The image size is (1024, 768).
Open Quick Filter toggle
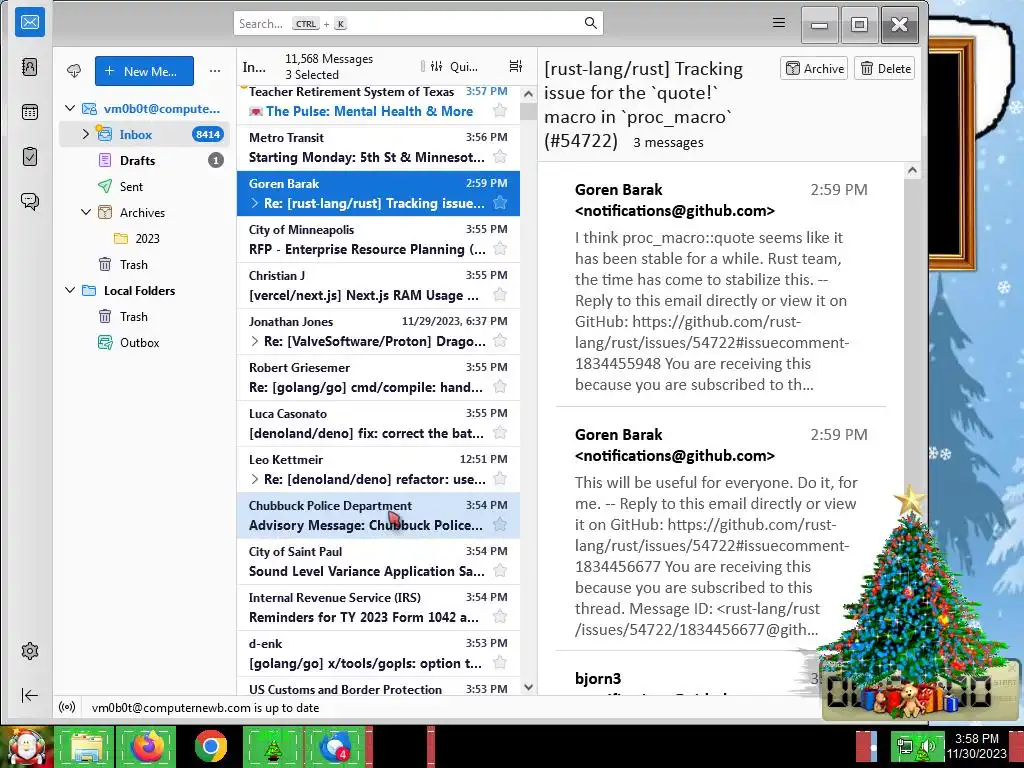pyautogui.click(x=455, y=66)
